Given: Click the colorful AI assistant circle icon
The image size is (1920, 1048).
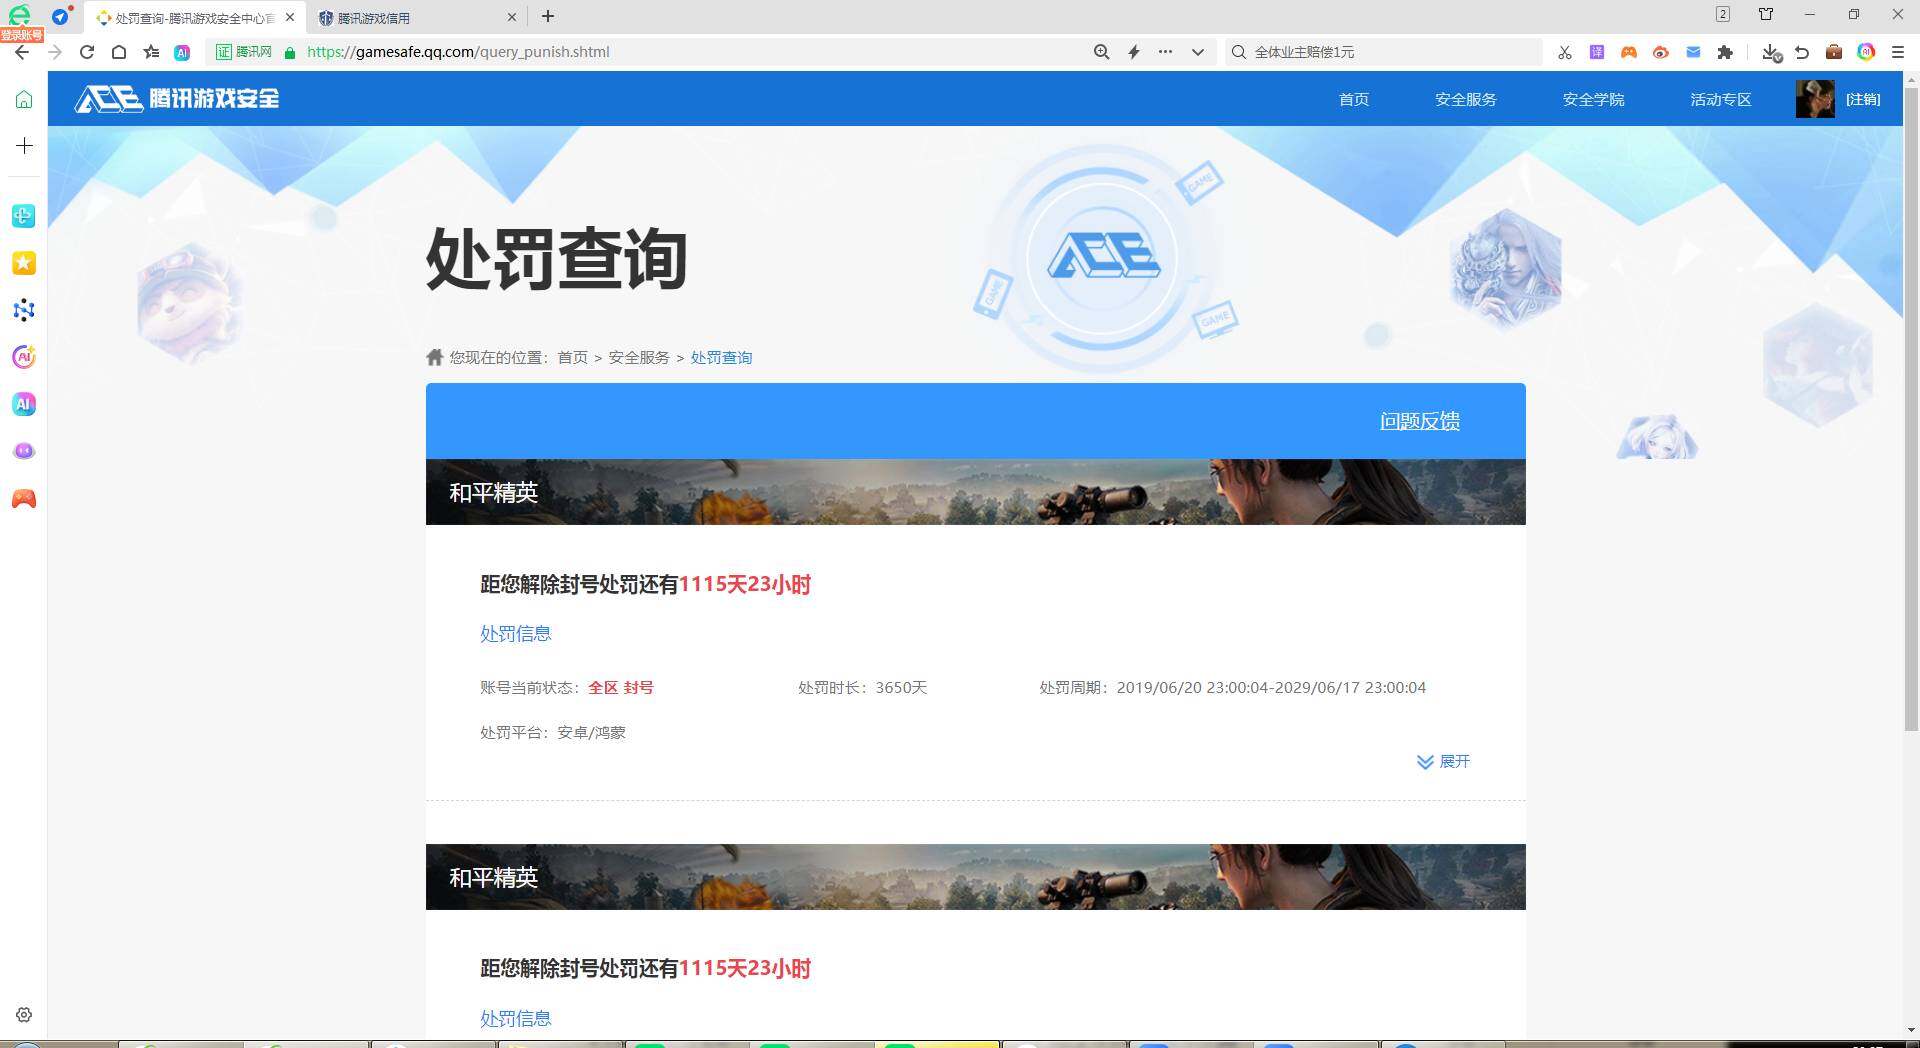Looking at the screenshot, I should tap(1866, 52).
